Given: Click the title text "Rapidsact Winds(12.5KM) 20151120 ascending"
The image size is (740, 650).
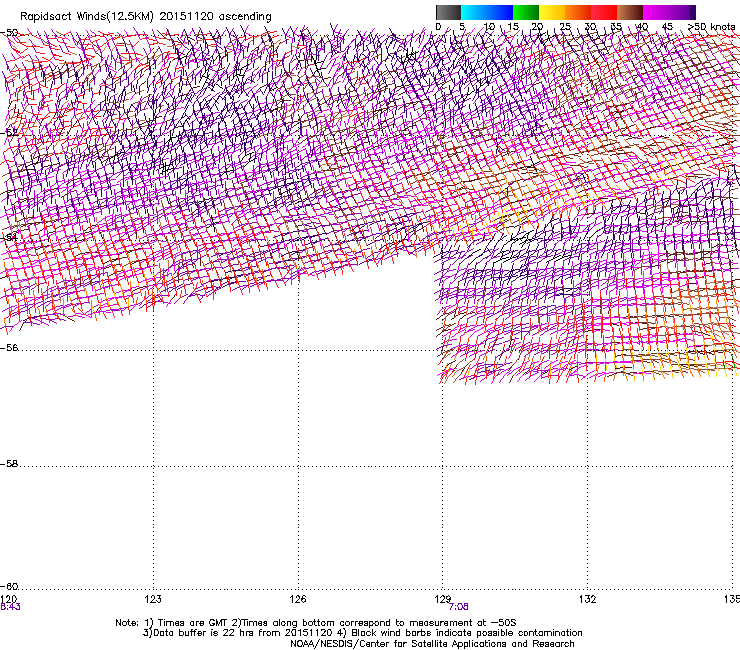Looking at the screenshot, I should pyautogui.click(x=146, y=17).
